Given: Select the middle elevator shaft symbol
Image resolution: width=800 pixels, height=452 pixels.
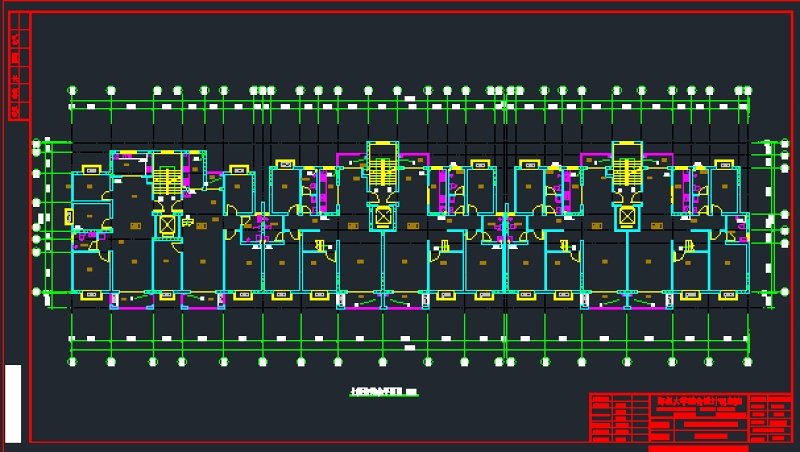Looking at the screenshot, I should point(383,216).
